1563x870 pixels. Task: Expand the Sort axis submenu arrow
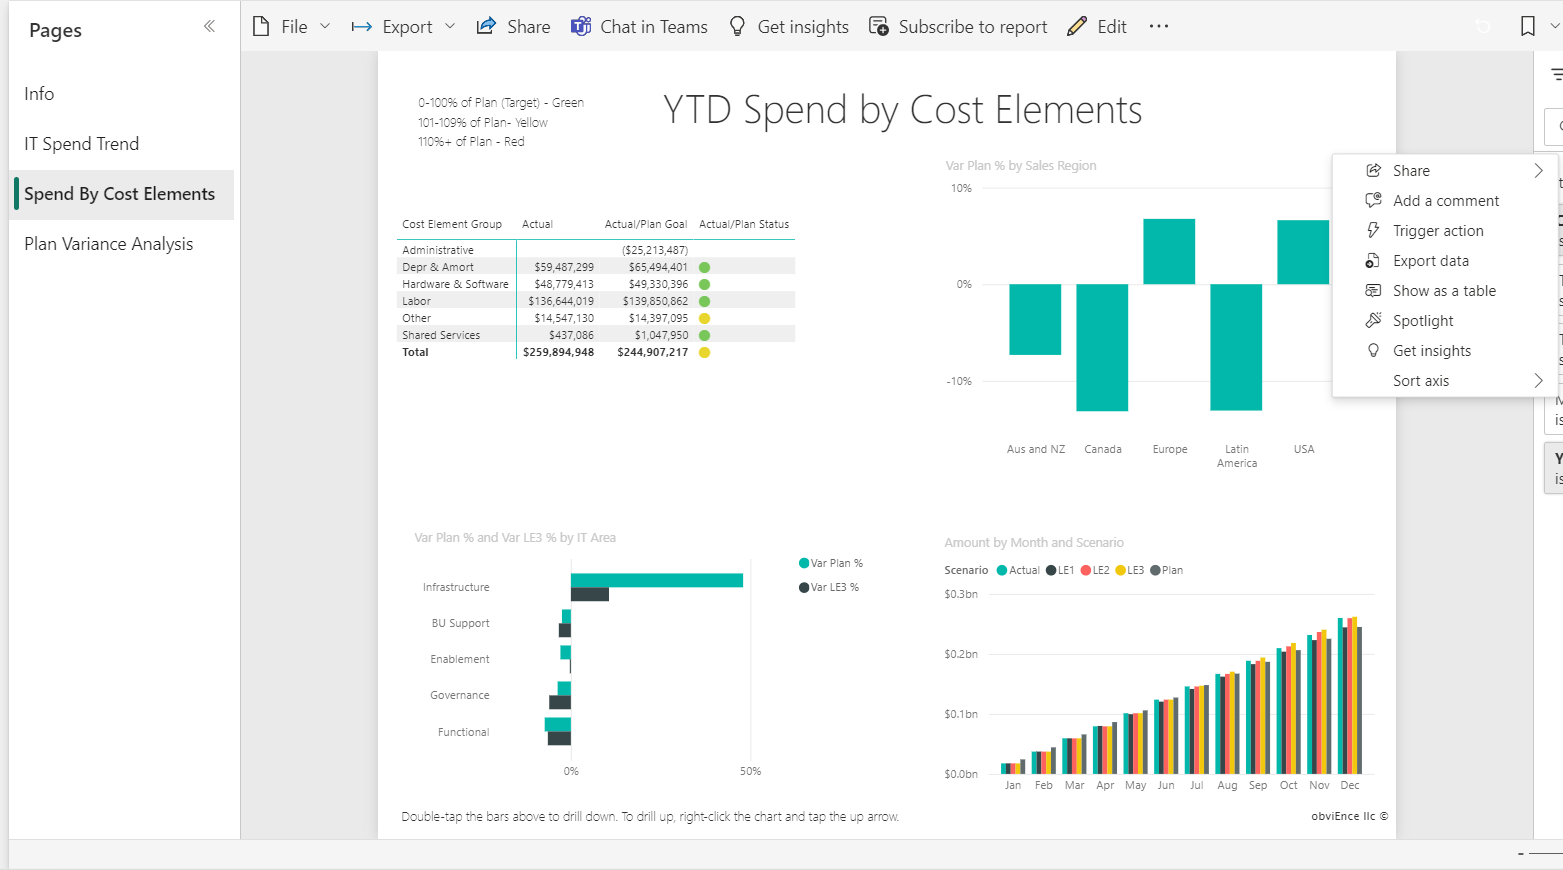1539,381
